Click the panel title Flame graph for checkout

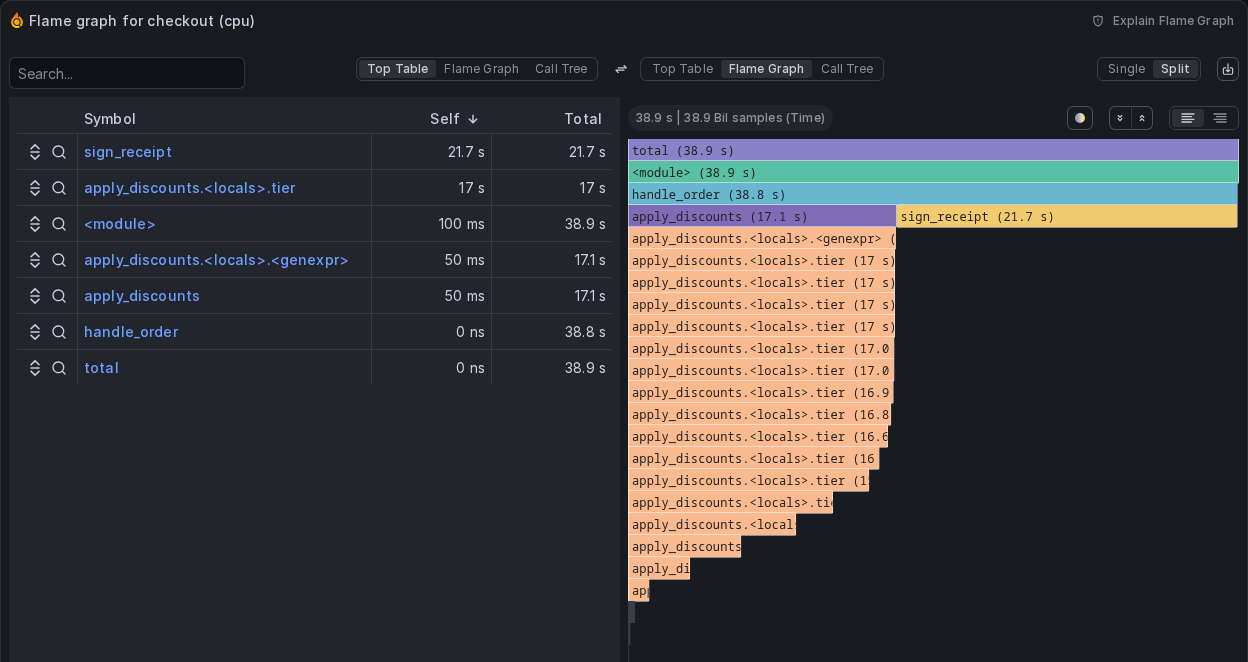point(142,20)
